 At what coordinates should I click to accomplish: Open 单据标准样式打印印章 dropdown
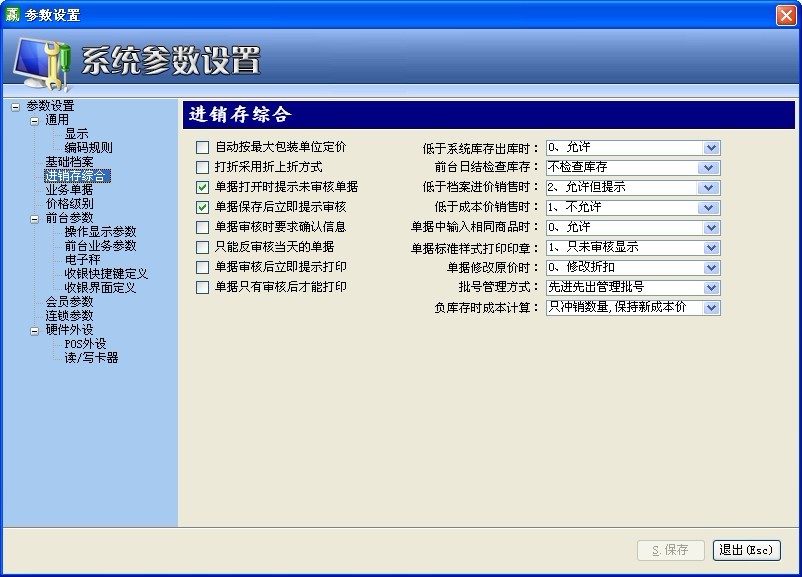coord(711,248)
